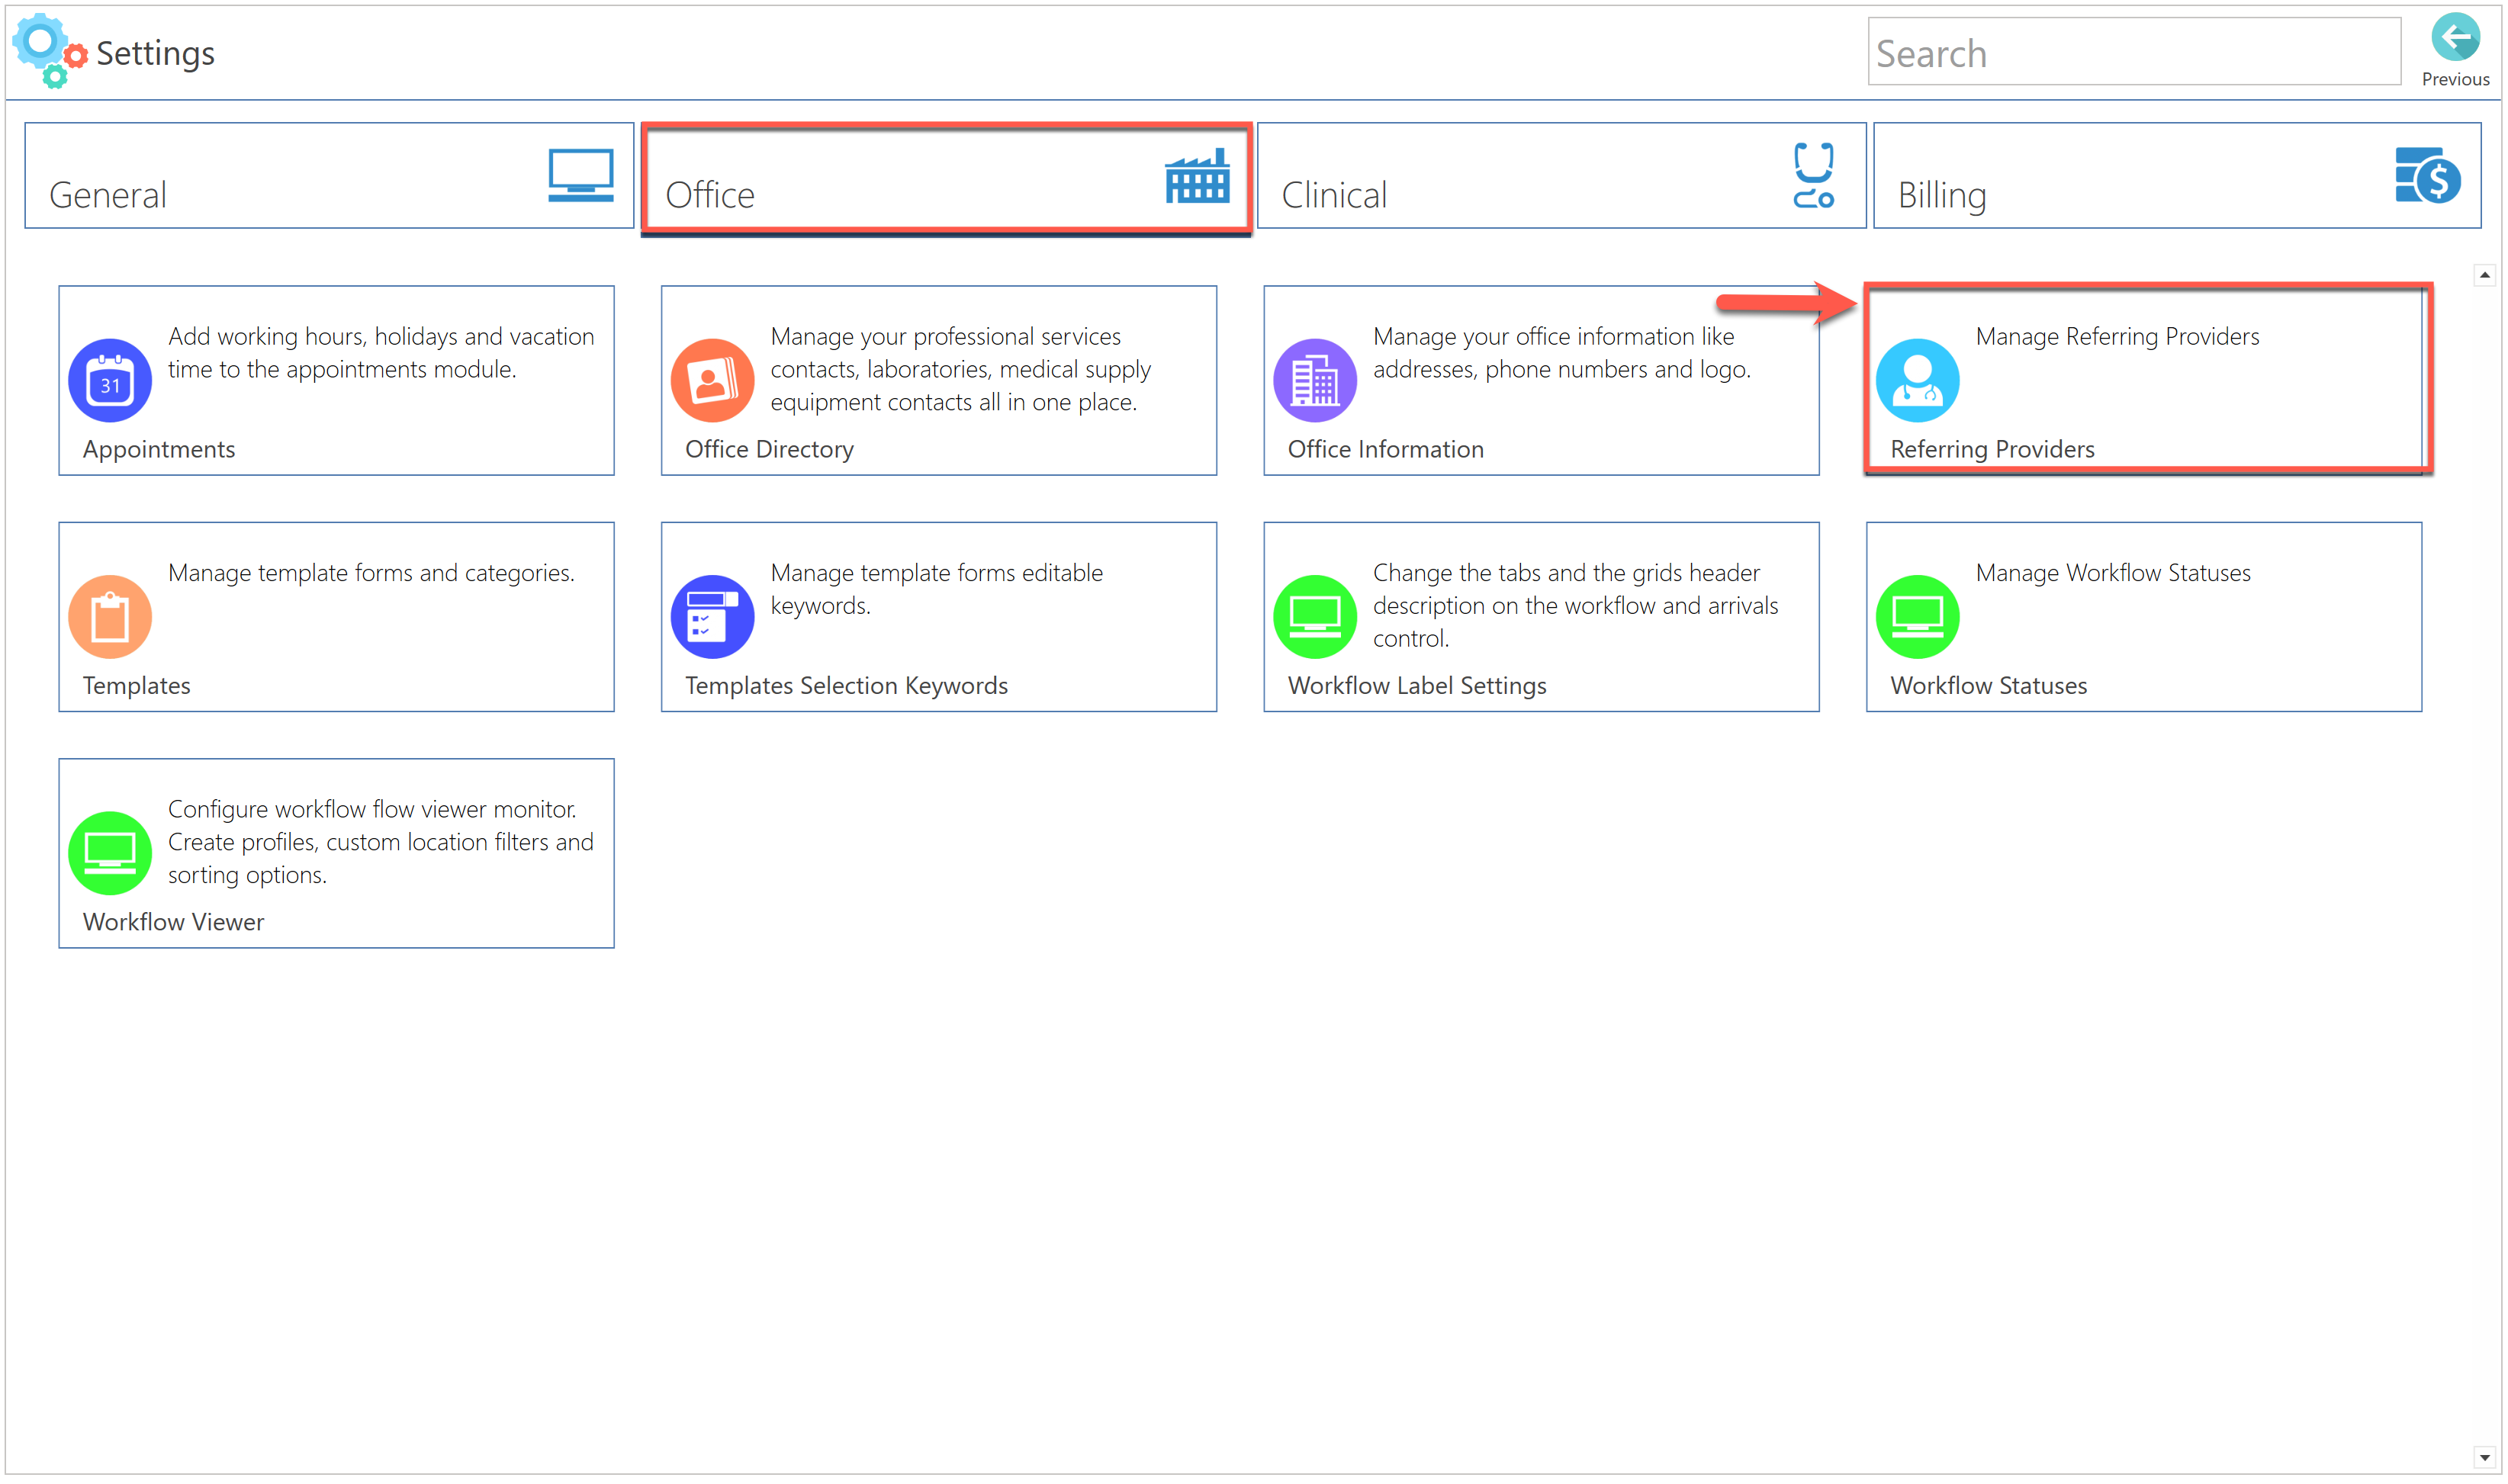Click the Workflow Viewer monitor icon
Image resolution: width=2508 pixels, height=1484 pixels.
click(x=110, y=852)
